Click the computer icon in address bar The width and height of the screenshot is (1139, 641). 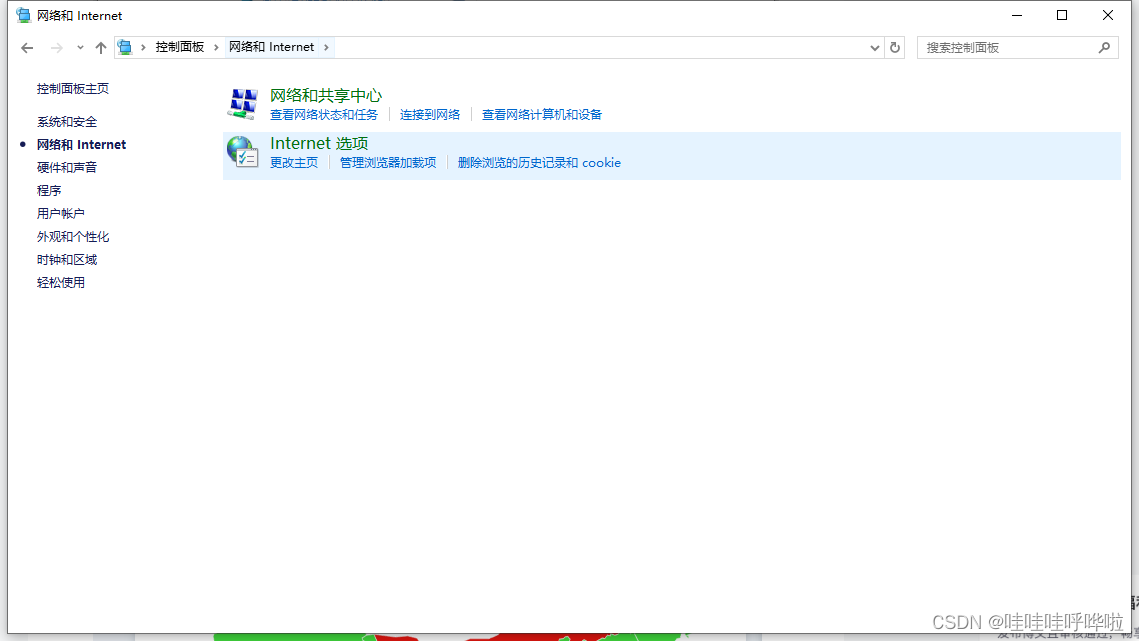pos(125,47)
